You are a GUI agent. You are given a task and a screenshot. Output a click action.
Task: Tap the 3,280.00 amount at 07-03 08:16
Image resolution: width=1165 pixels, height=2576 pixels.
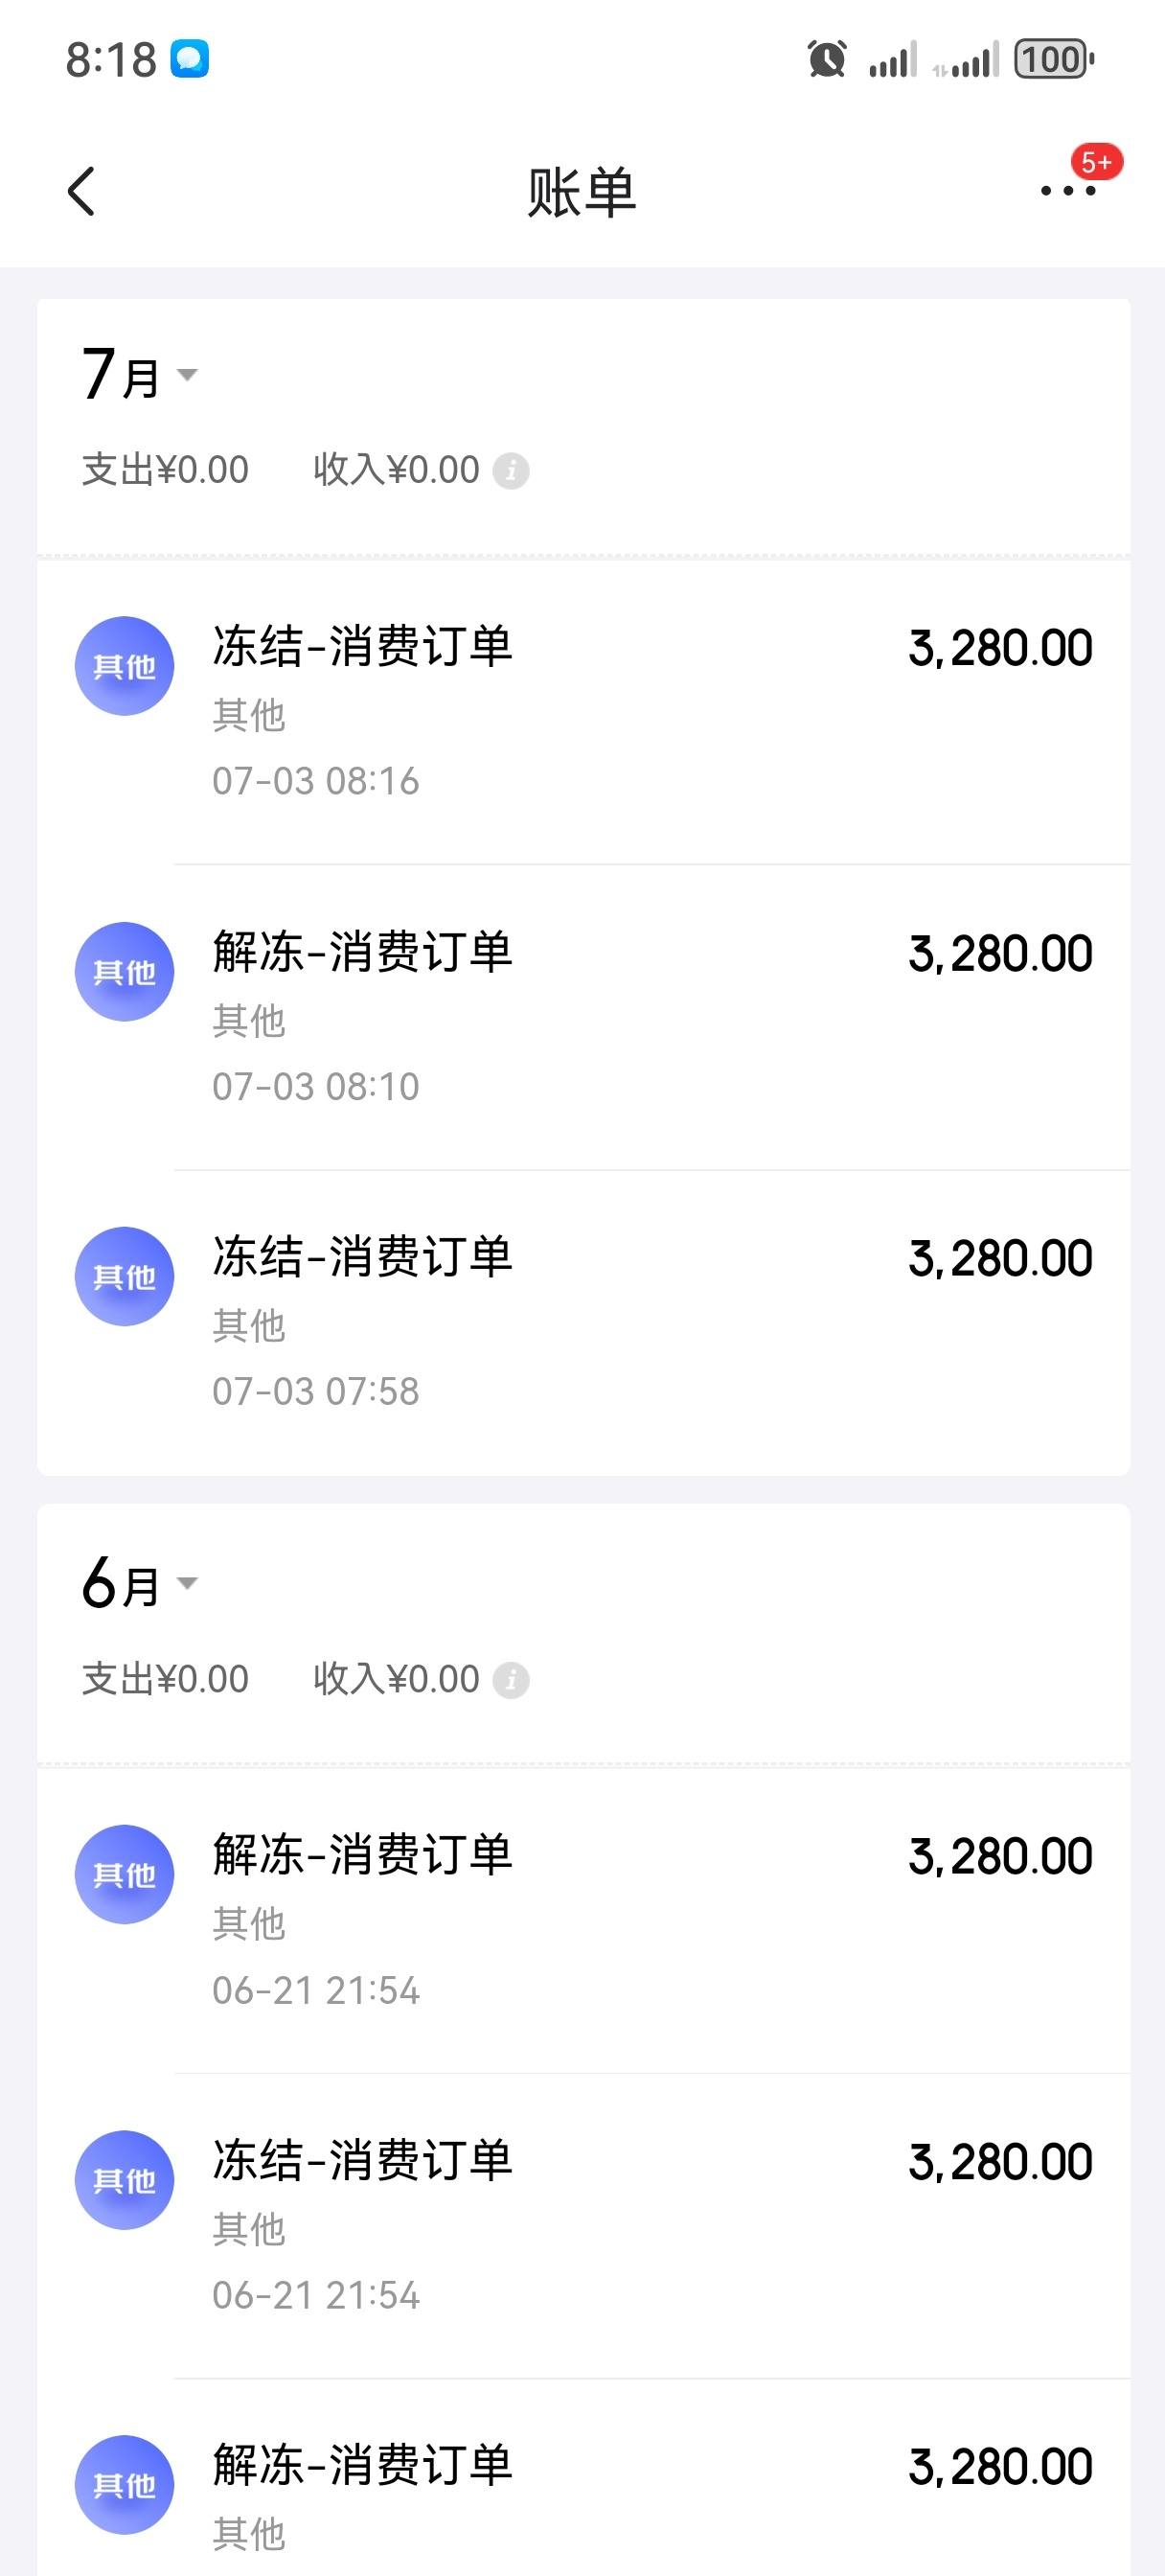(1000, 648)
